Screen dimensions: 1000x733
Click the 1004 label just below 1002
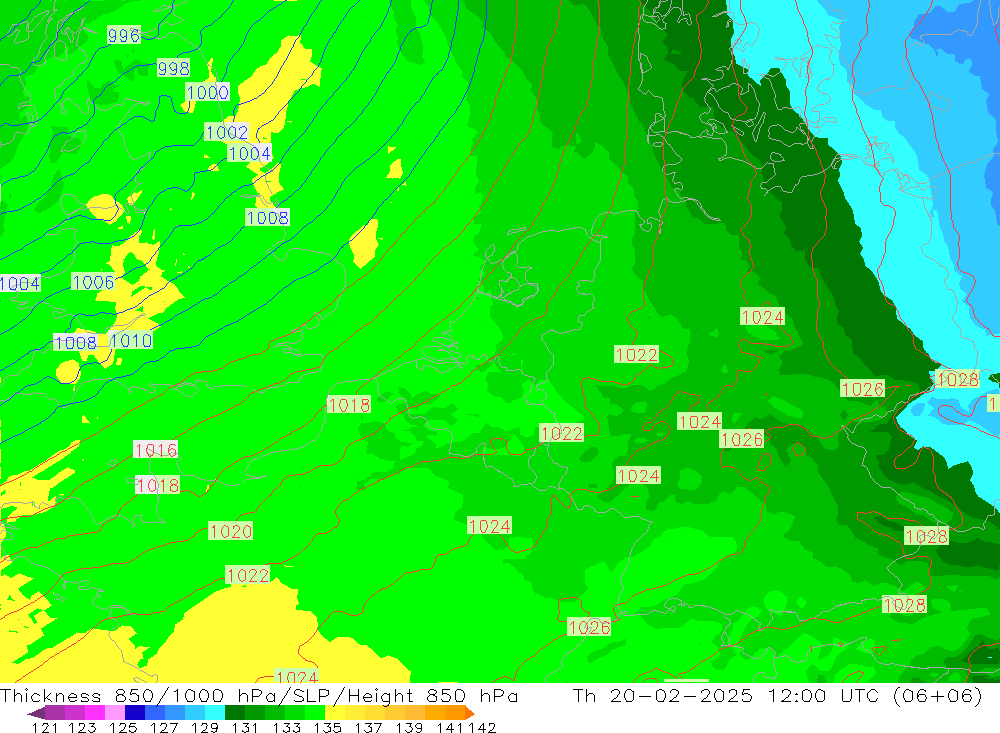coord(249,153)
